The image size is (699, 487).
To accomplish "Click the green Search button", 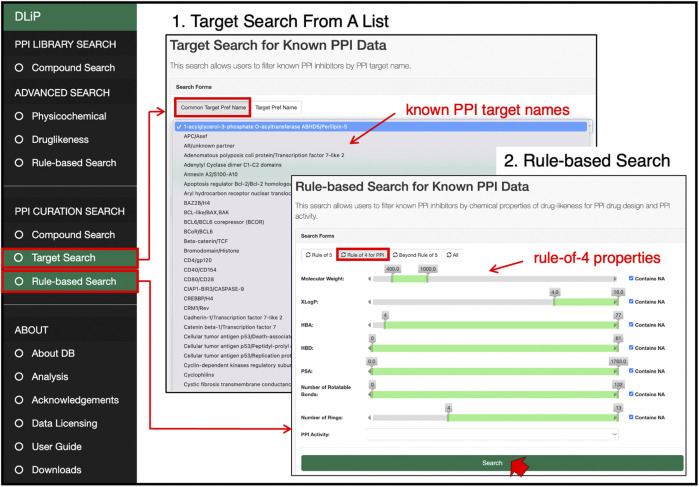I will click(x=492, y=463).
